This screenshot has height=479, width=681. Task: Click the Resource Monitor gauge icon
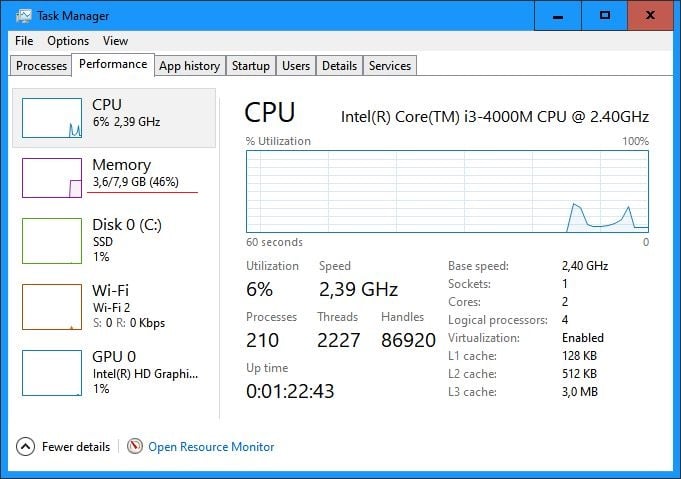click(x=135, y=446)
